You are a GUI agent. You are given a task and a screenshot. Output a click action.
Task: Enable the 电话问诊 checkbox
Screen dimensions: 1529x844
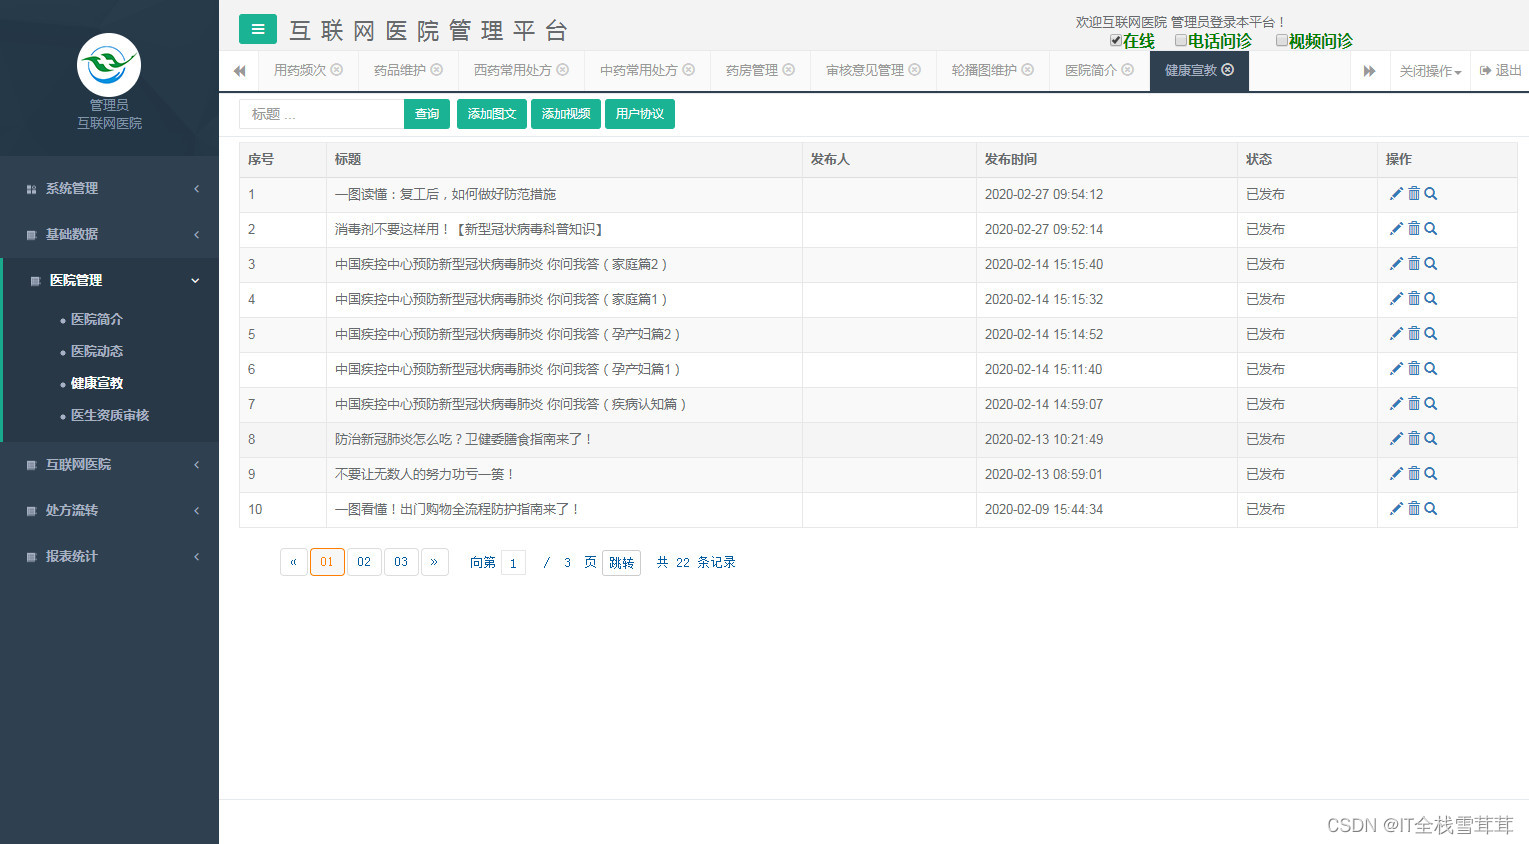click(1181, 41)
